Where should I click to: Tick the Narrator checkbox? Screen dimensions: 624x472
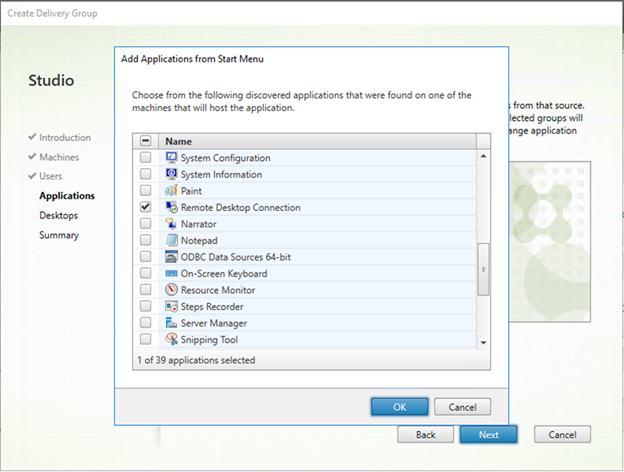click(x=146, y=224)
